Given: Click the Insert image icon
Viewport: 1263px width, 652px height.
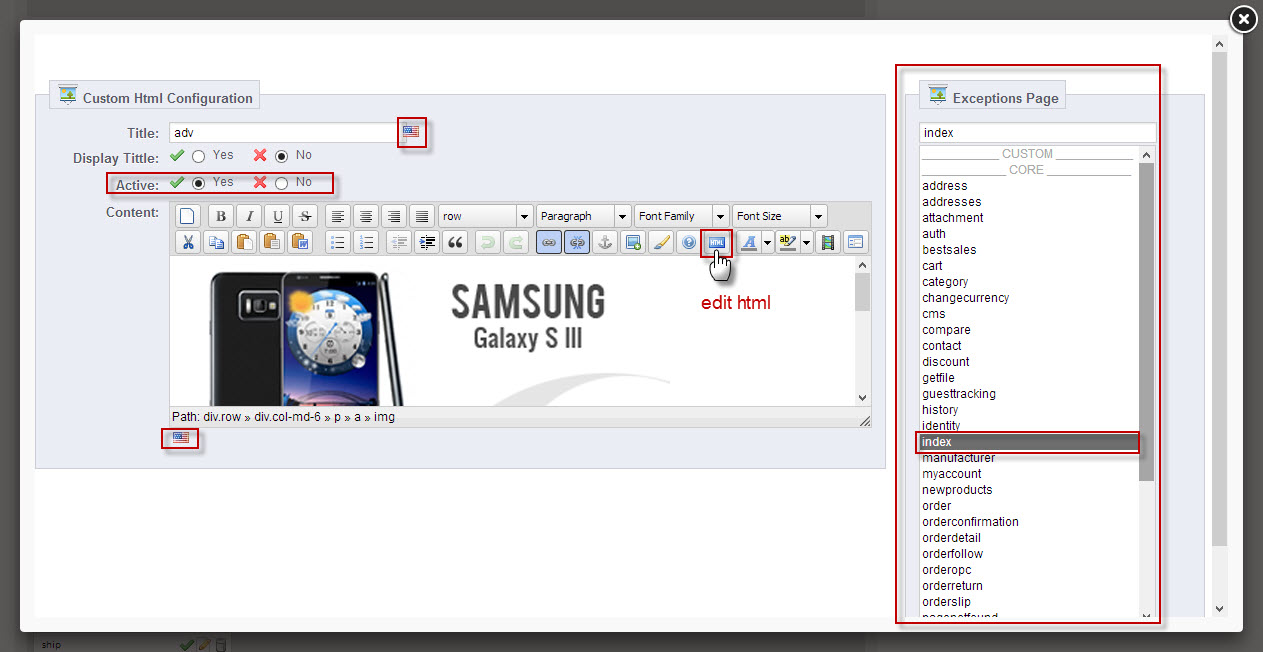Looking at the screenshot, I should [x=633, y=242].
